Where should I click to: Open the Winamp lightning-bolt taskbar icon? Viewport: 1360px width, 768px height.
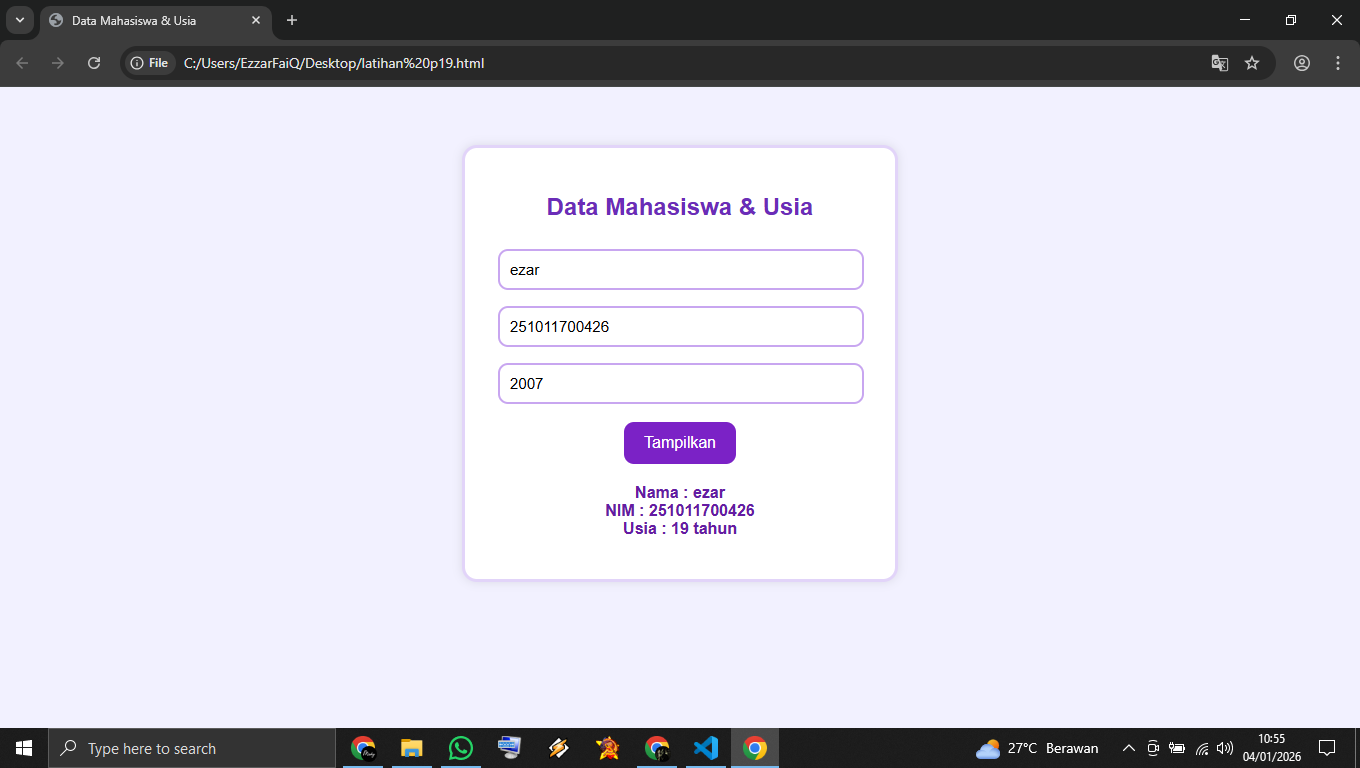coord(559,748)
